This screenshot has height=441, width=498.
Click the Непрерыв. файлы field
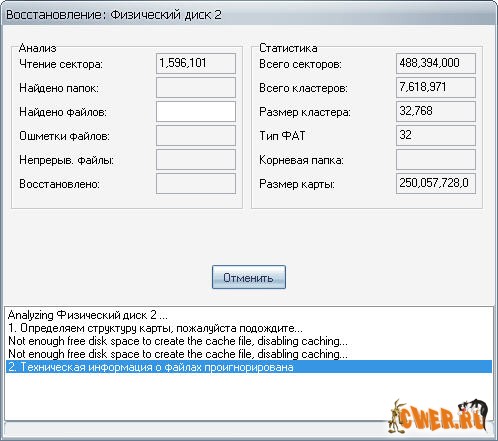coord(196,159)
